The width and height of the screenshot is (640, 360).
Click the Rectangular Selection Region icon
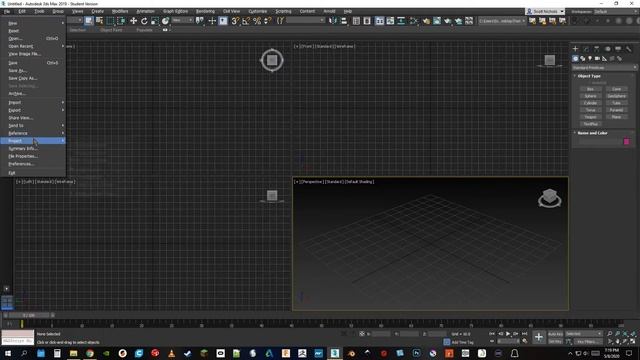(110, 21)
